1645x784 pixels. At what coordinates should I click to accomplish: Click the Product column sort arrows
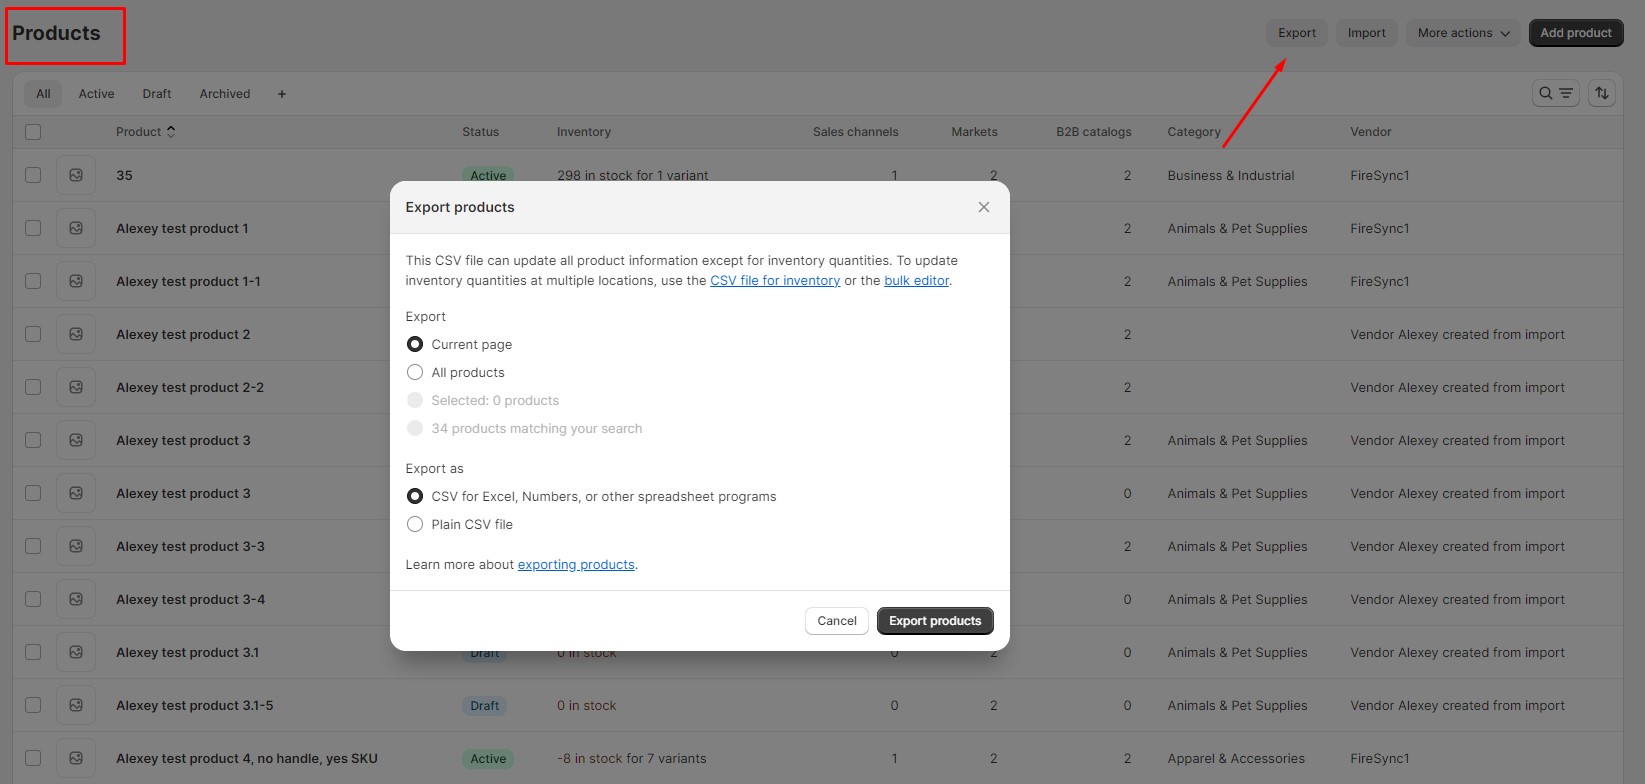coord(171,132)
